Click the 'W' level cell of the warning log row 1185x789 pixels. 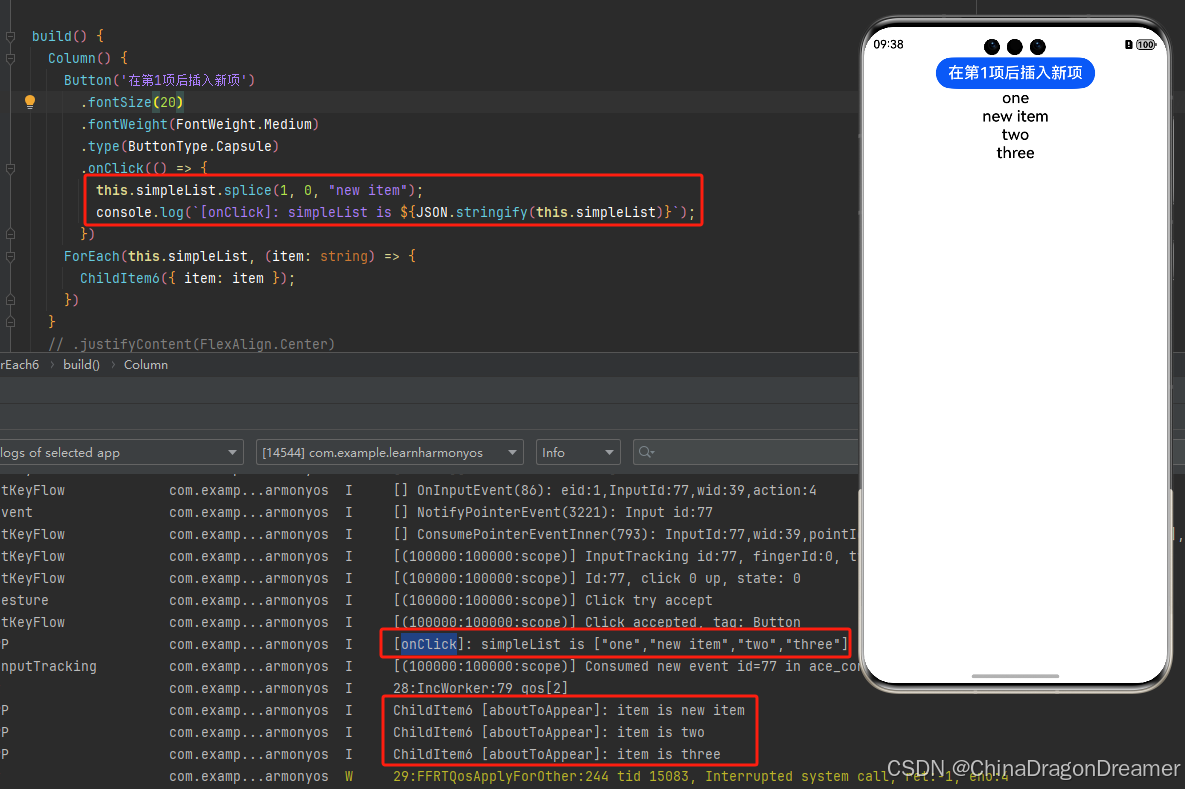pyautogui.click(x=349, y=776)
